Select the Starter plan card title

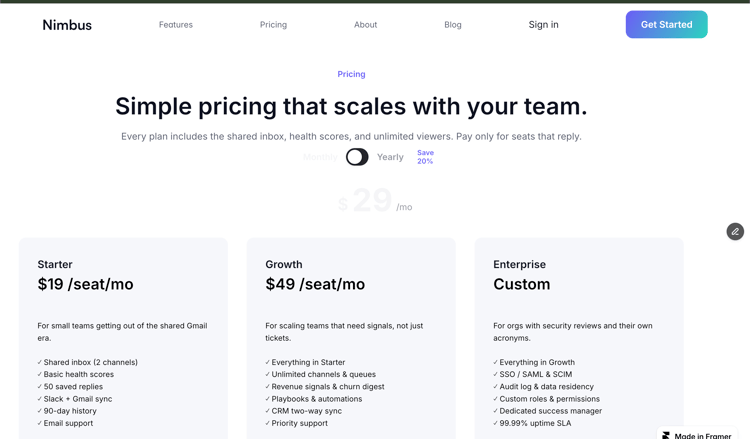click(55, 264)
